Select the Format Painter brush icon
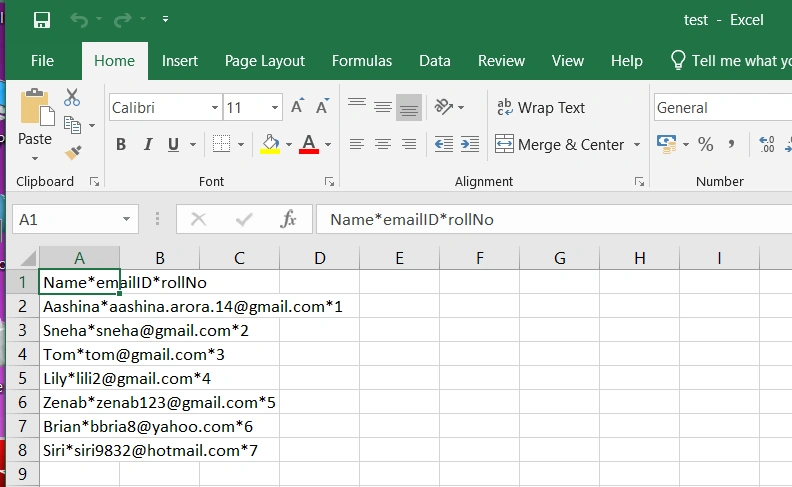Screen dimensions: 792x487 click(x=73, y=153)
